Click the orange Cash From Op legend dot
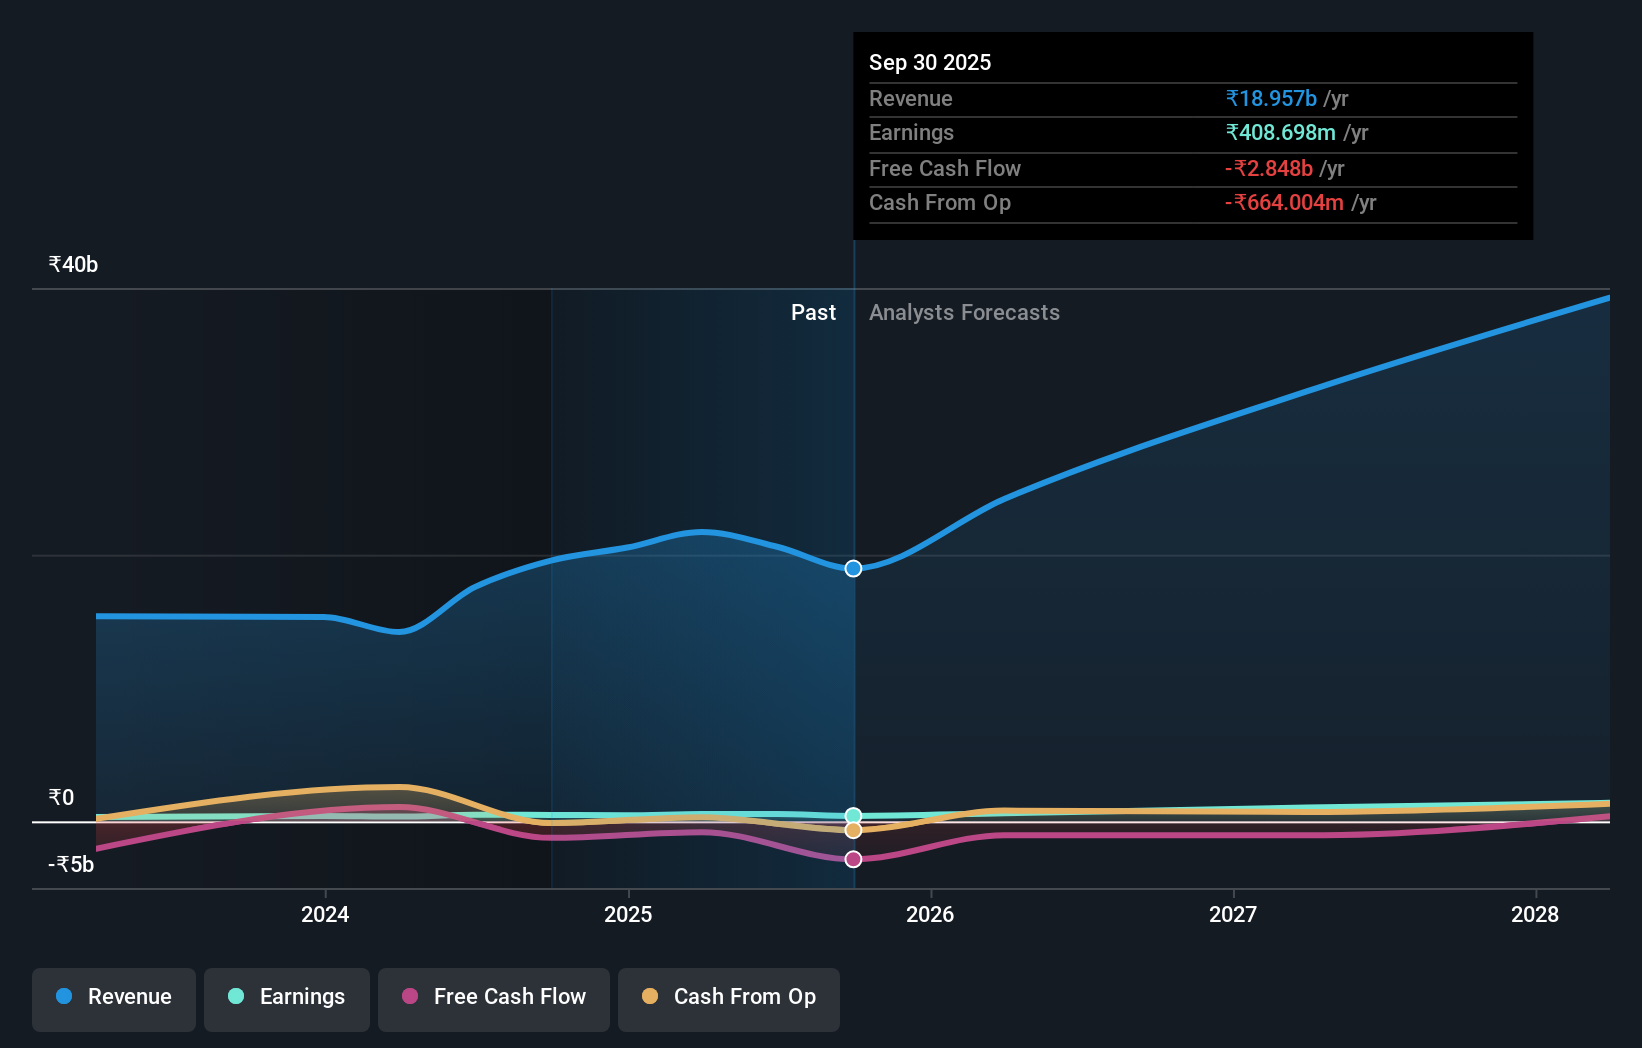Screen dimensions: 1642x1048 (651, 997)
